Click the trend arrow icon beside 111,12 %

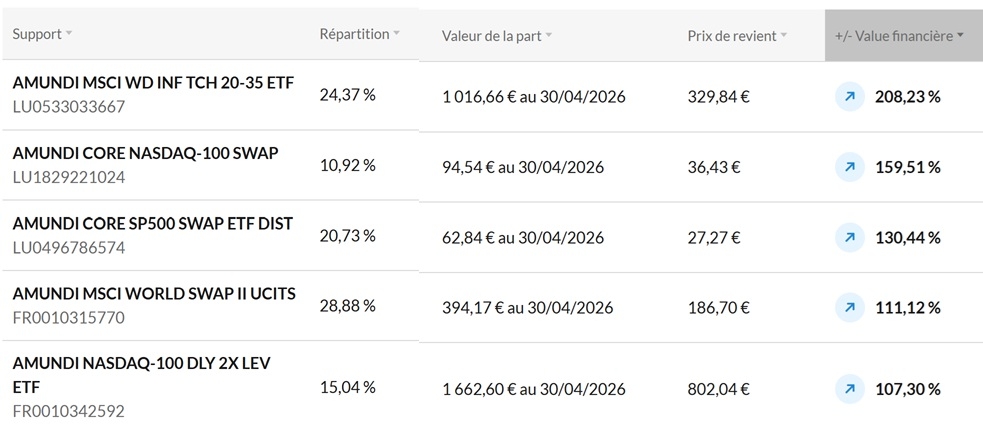point(849,307)
